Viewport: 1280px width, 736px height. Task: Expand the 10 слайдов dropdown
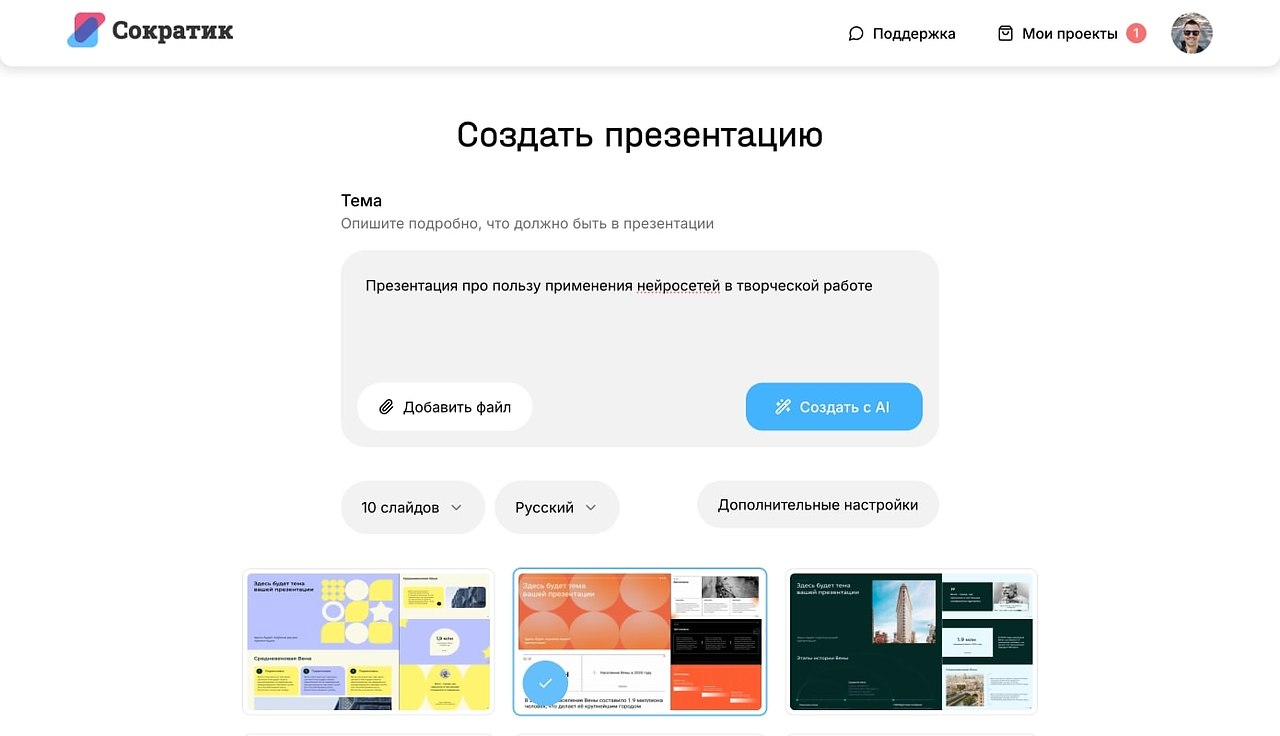pyautogui.click(x=412, y=507)
